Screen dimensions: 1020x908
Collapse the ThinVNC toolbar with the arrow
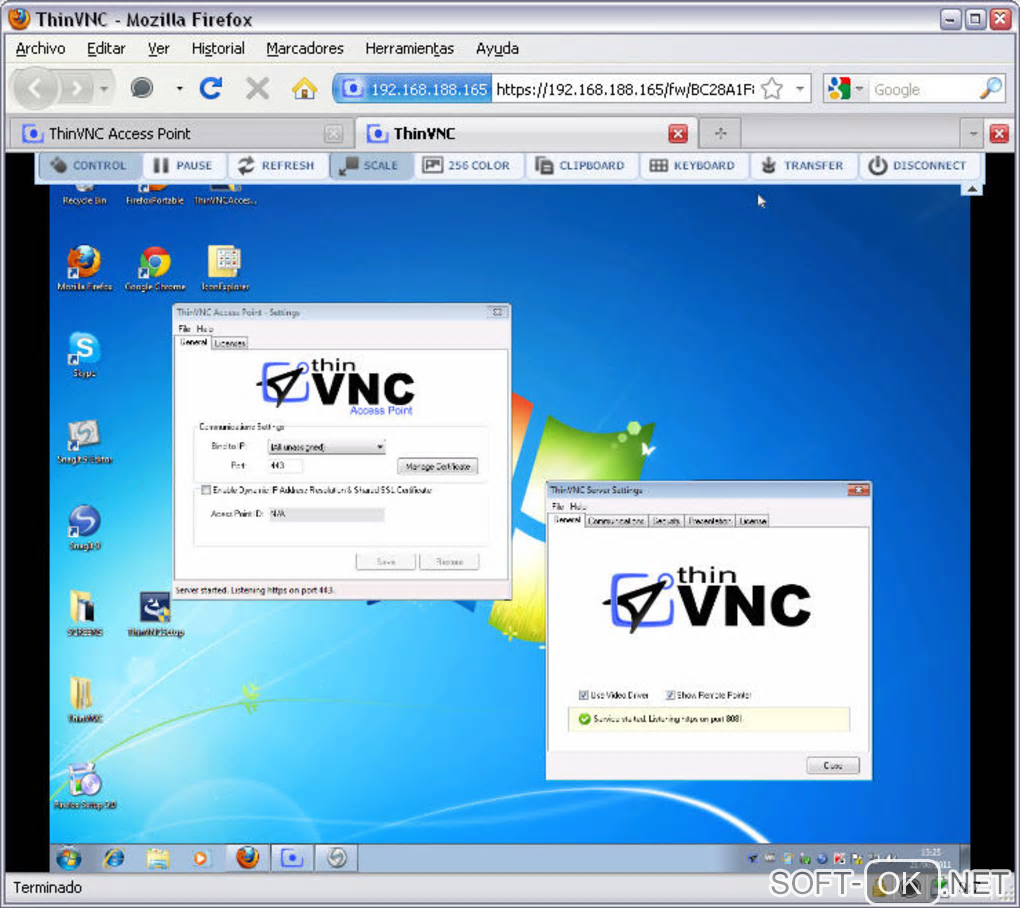coord(971,189)
